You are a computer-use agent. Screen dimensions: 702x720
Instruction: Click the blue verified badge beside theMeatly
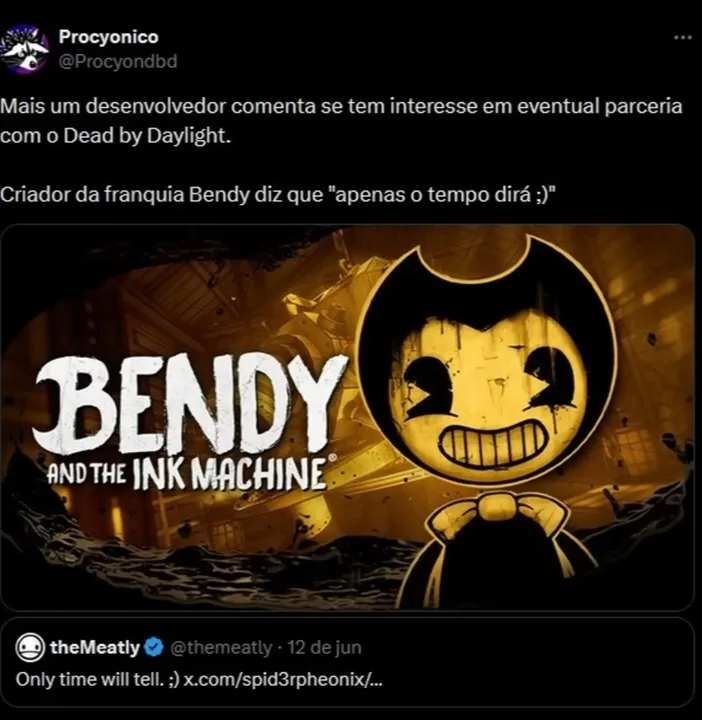[154, 647]
